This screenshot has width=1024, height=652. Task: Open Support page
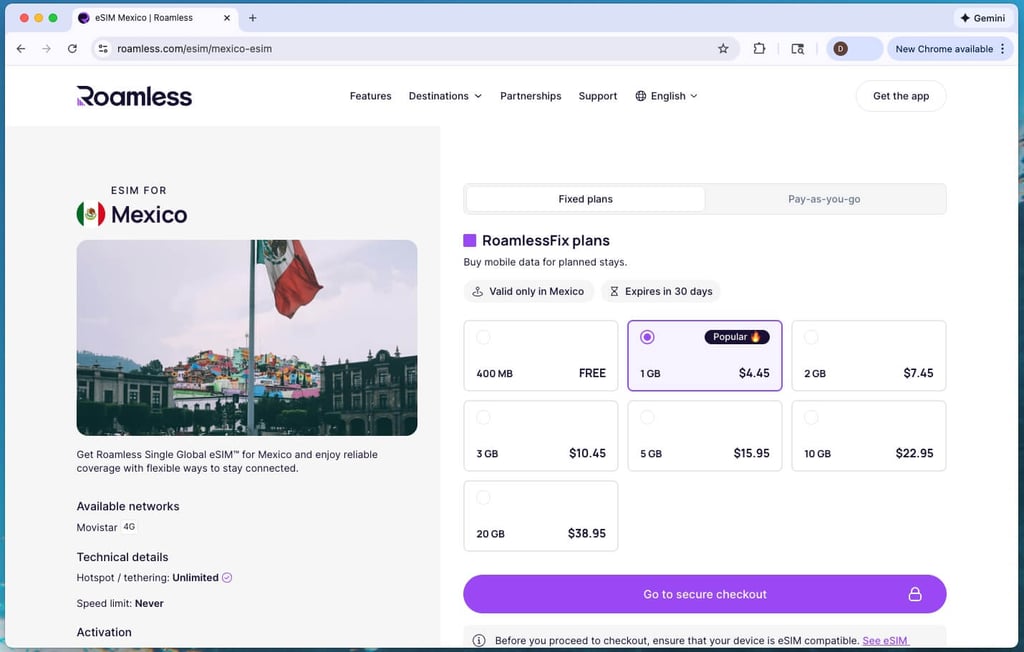598,96
